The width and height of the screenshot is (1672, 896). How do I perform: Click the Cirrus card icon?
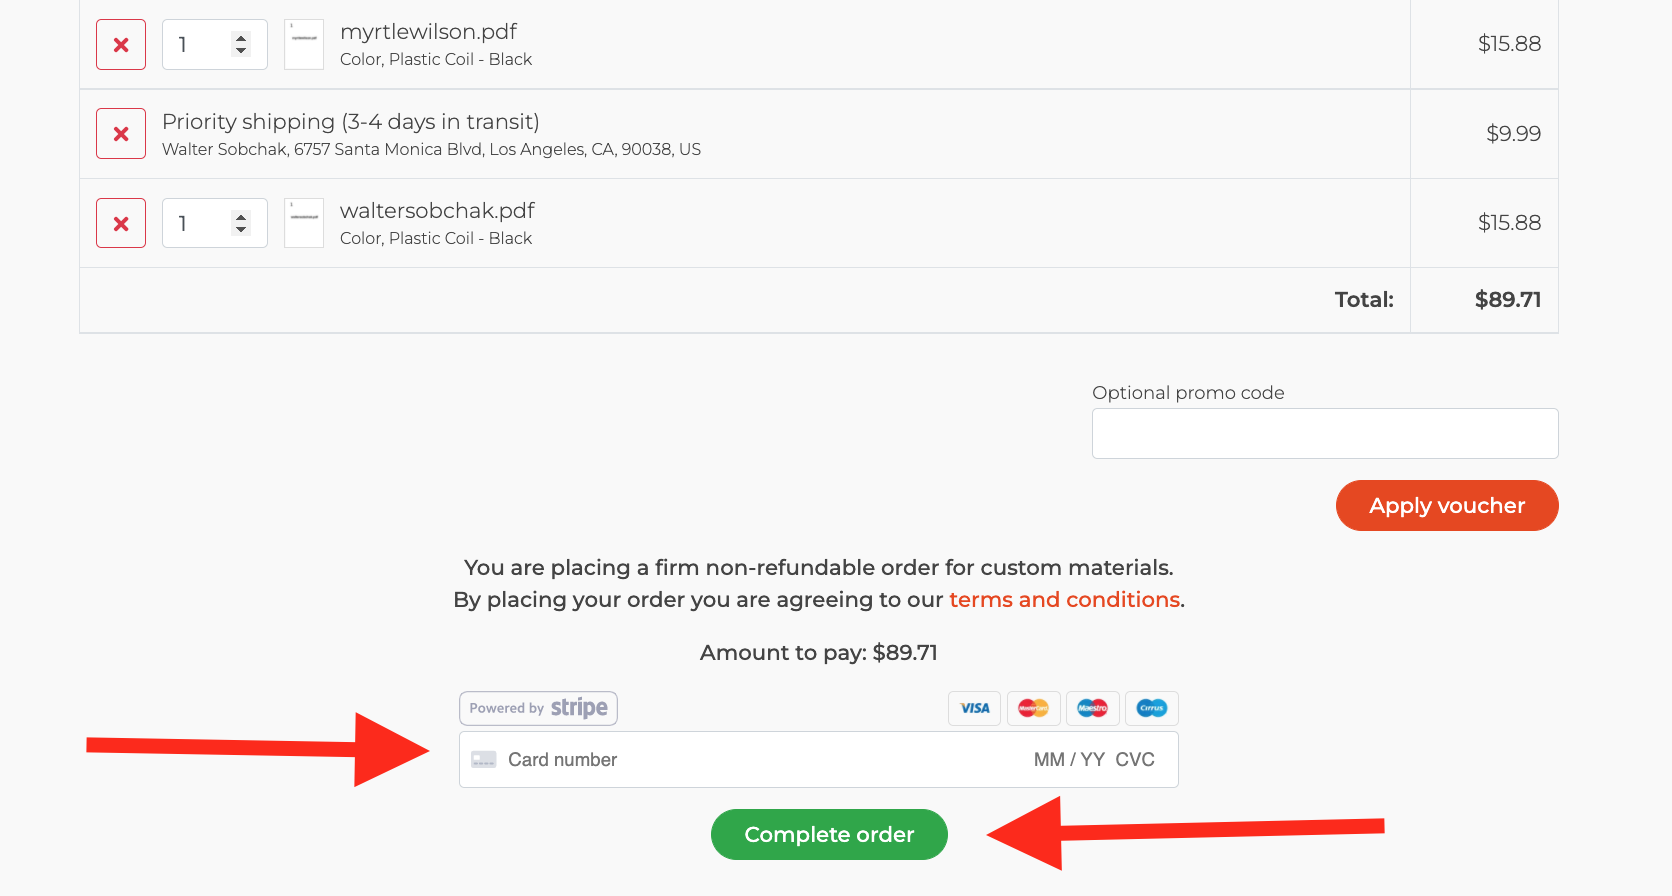click(1152, 708)
